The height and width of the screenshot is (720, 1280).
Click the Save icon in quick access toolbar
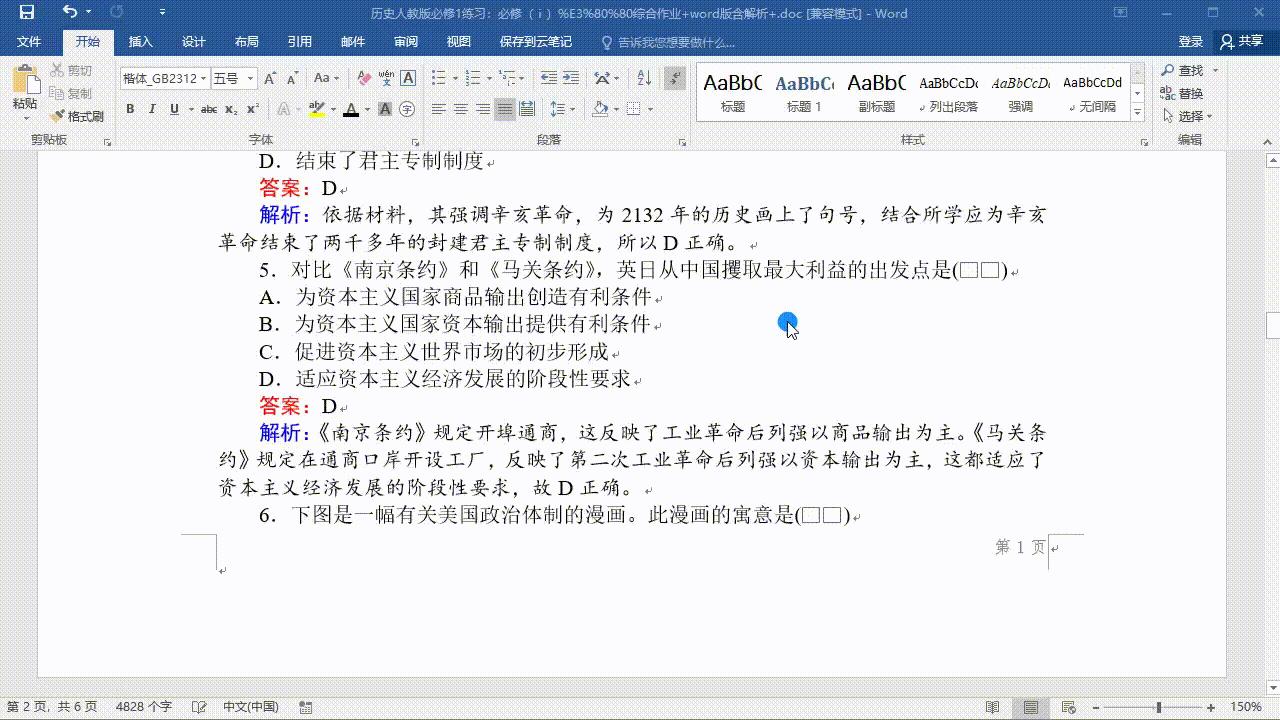26,11
